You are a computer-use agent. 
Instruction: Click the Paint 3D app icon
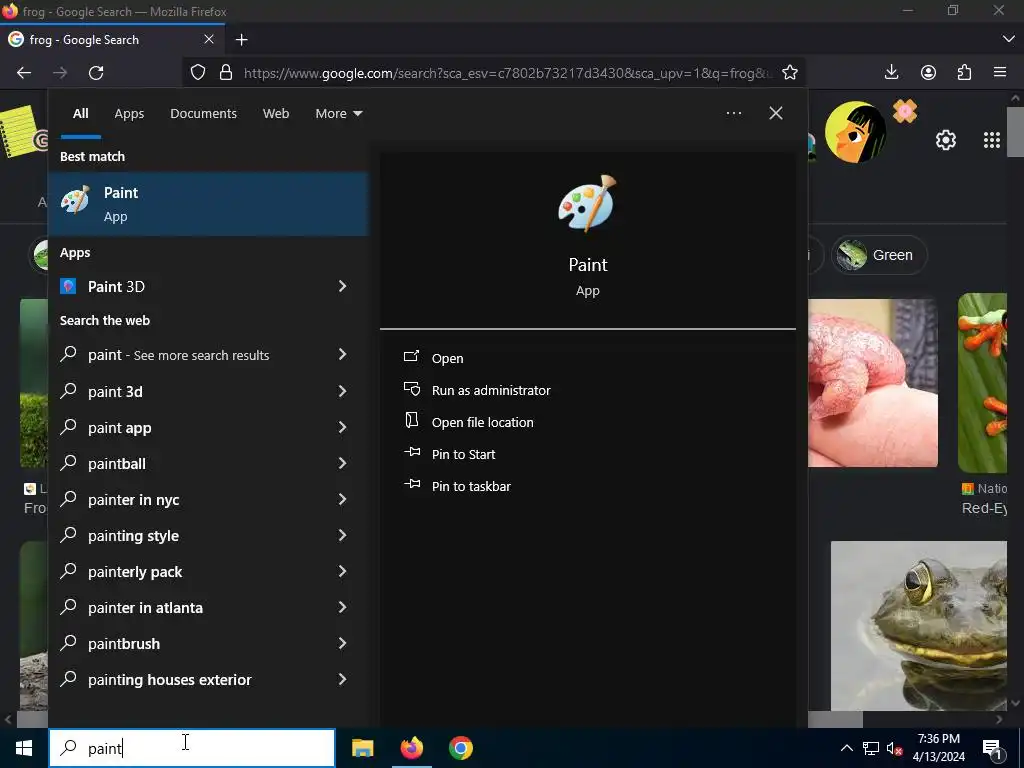68,286
